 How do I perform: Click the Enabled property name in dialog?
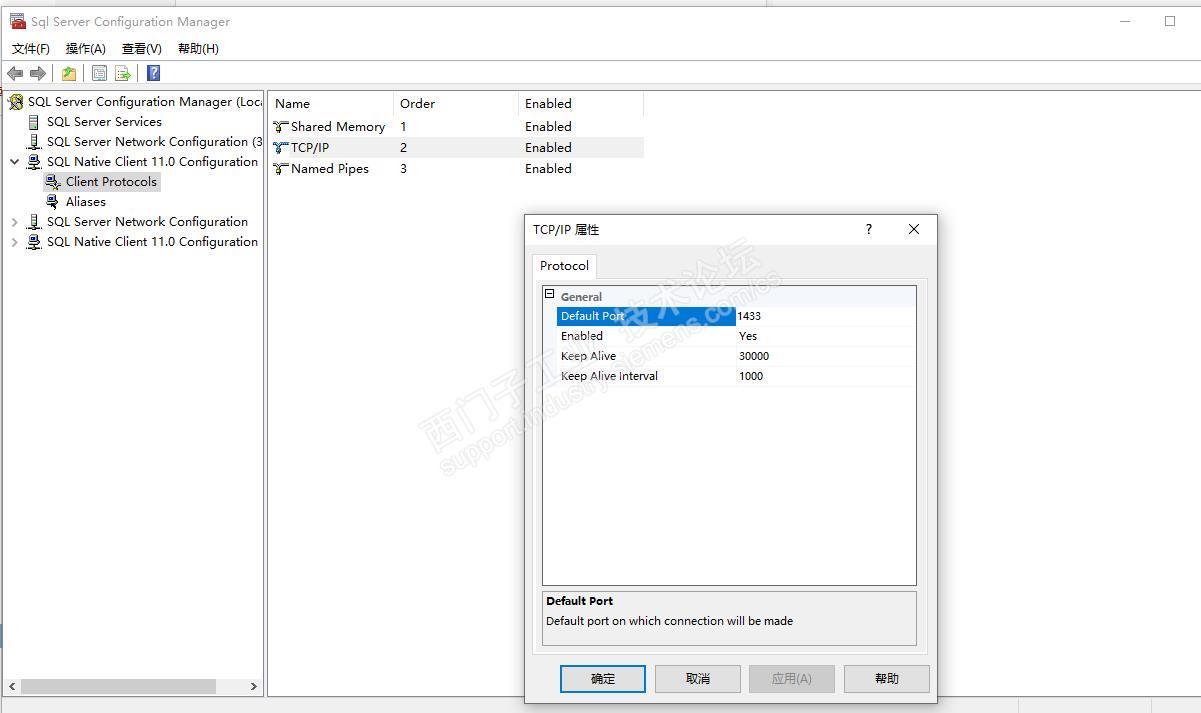(x=582, y=336)
